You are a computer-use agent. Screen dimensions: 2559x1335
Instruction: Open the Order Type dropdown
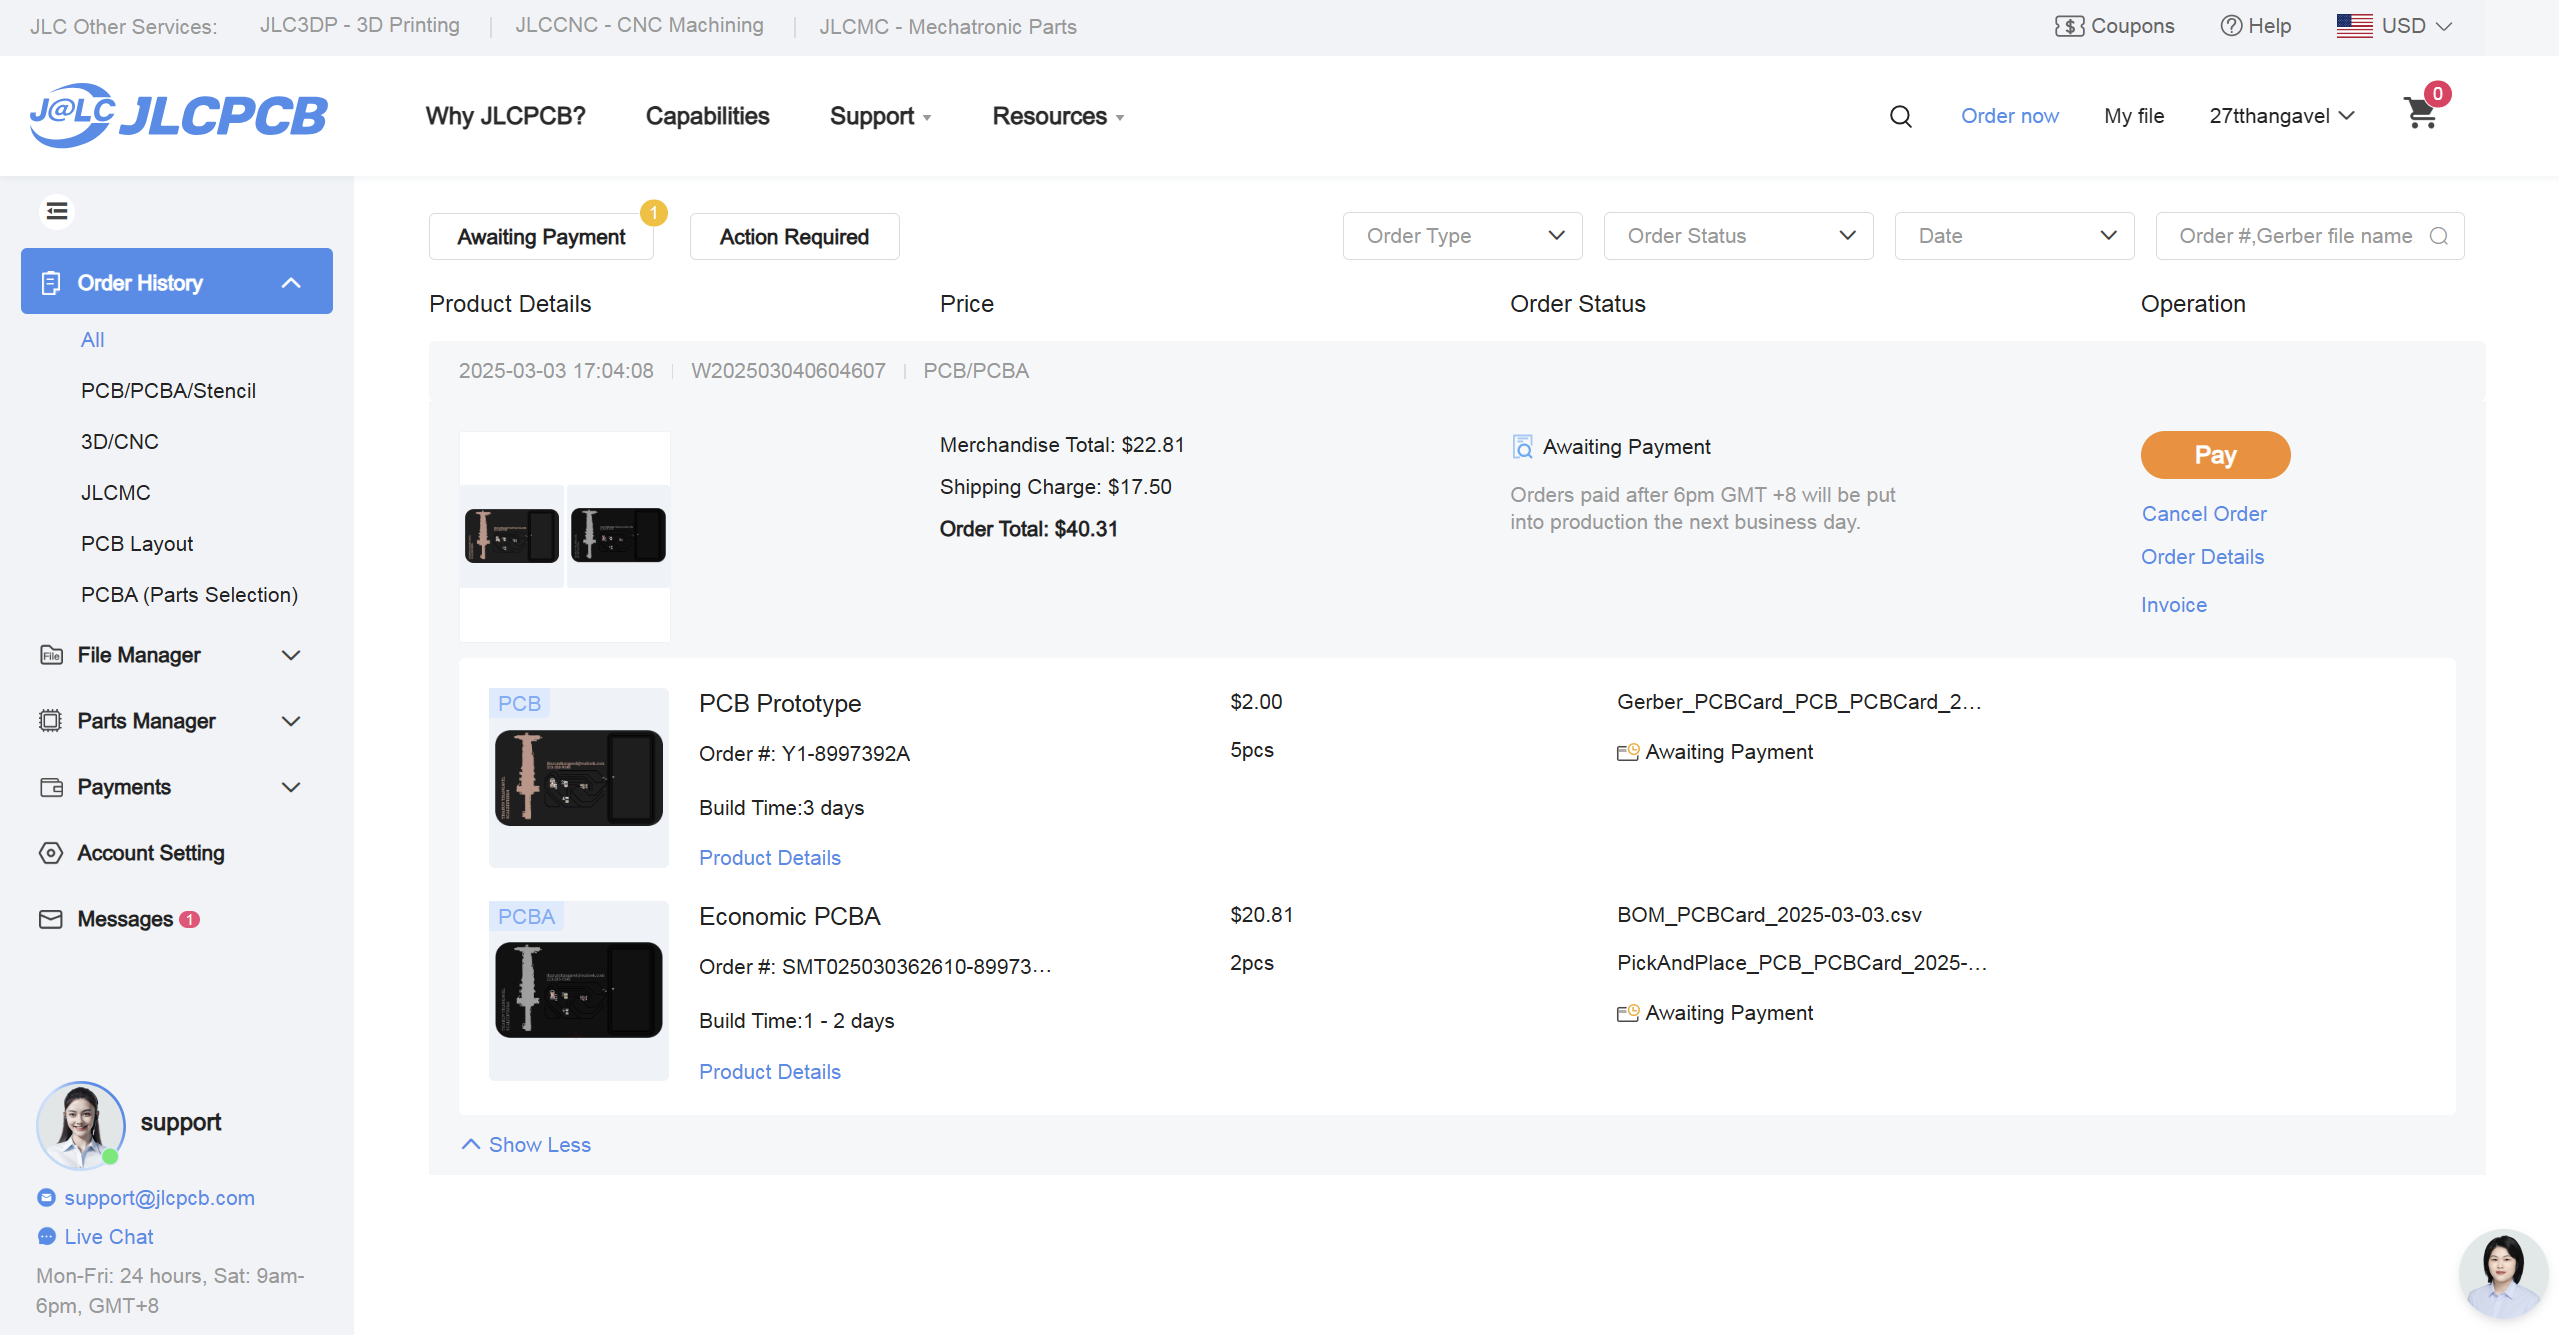tap(1462, 236)
